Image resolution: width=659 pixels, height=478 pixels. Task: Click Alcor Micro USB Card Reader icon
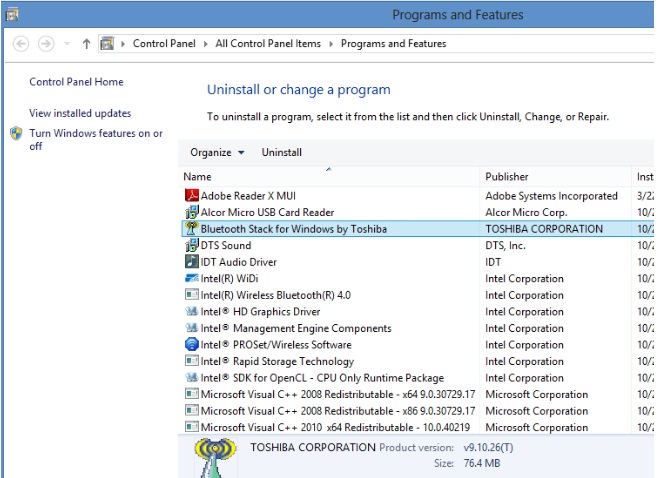click(x=192, y=212)
